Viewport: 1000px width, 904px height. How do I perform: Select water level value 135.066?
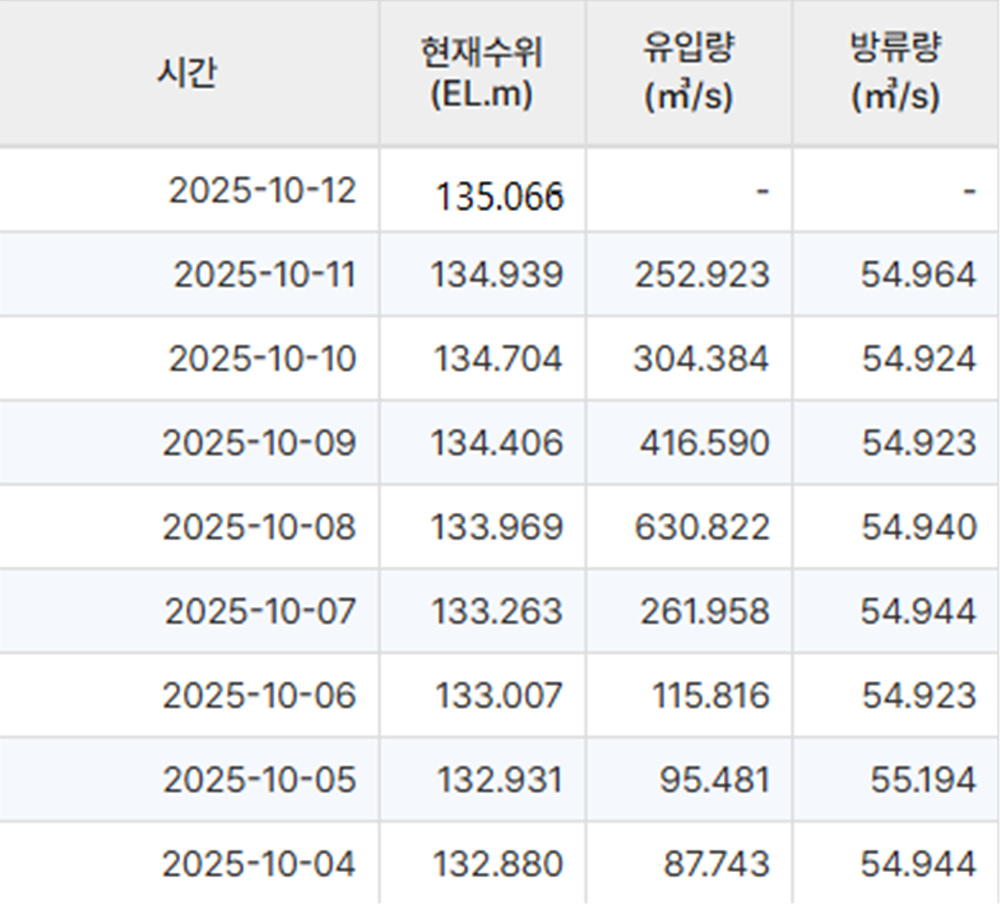click(500, 197)
